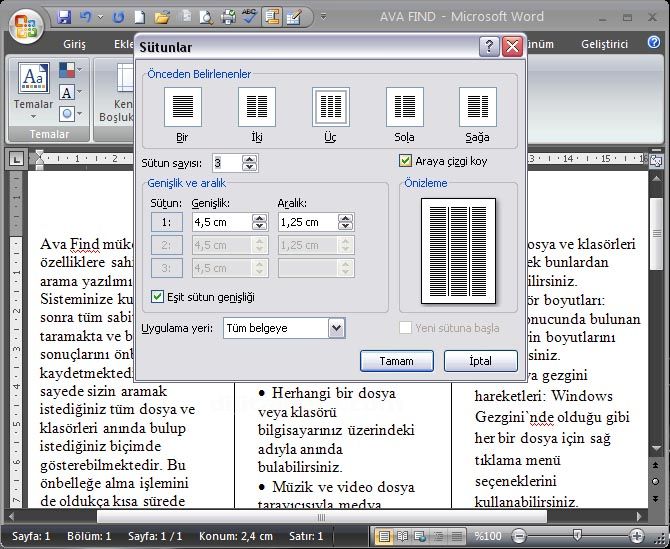The height and width of the screenshot is (549, 670).
Task: Expand the undo history dropdown arrow
Action: (100, 18)
